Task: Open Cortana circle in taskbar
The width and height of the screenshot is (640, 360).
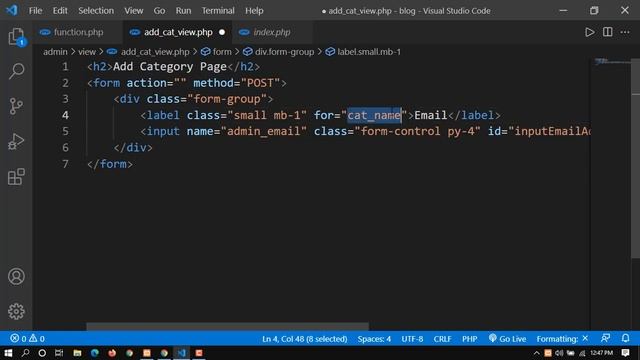Action: point(42,353)
